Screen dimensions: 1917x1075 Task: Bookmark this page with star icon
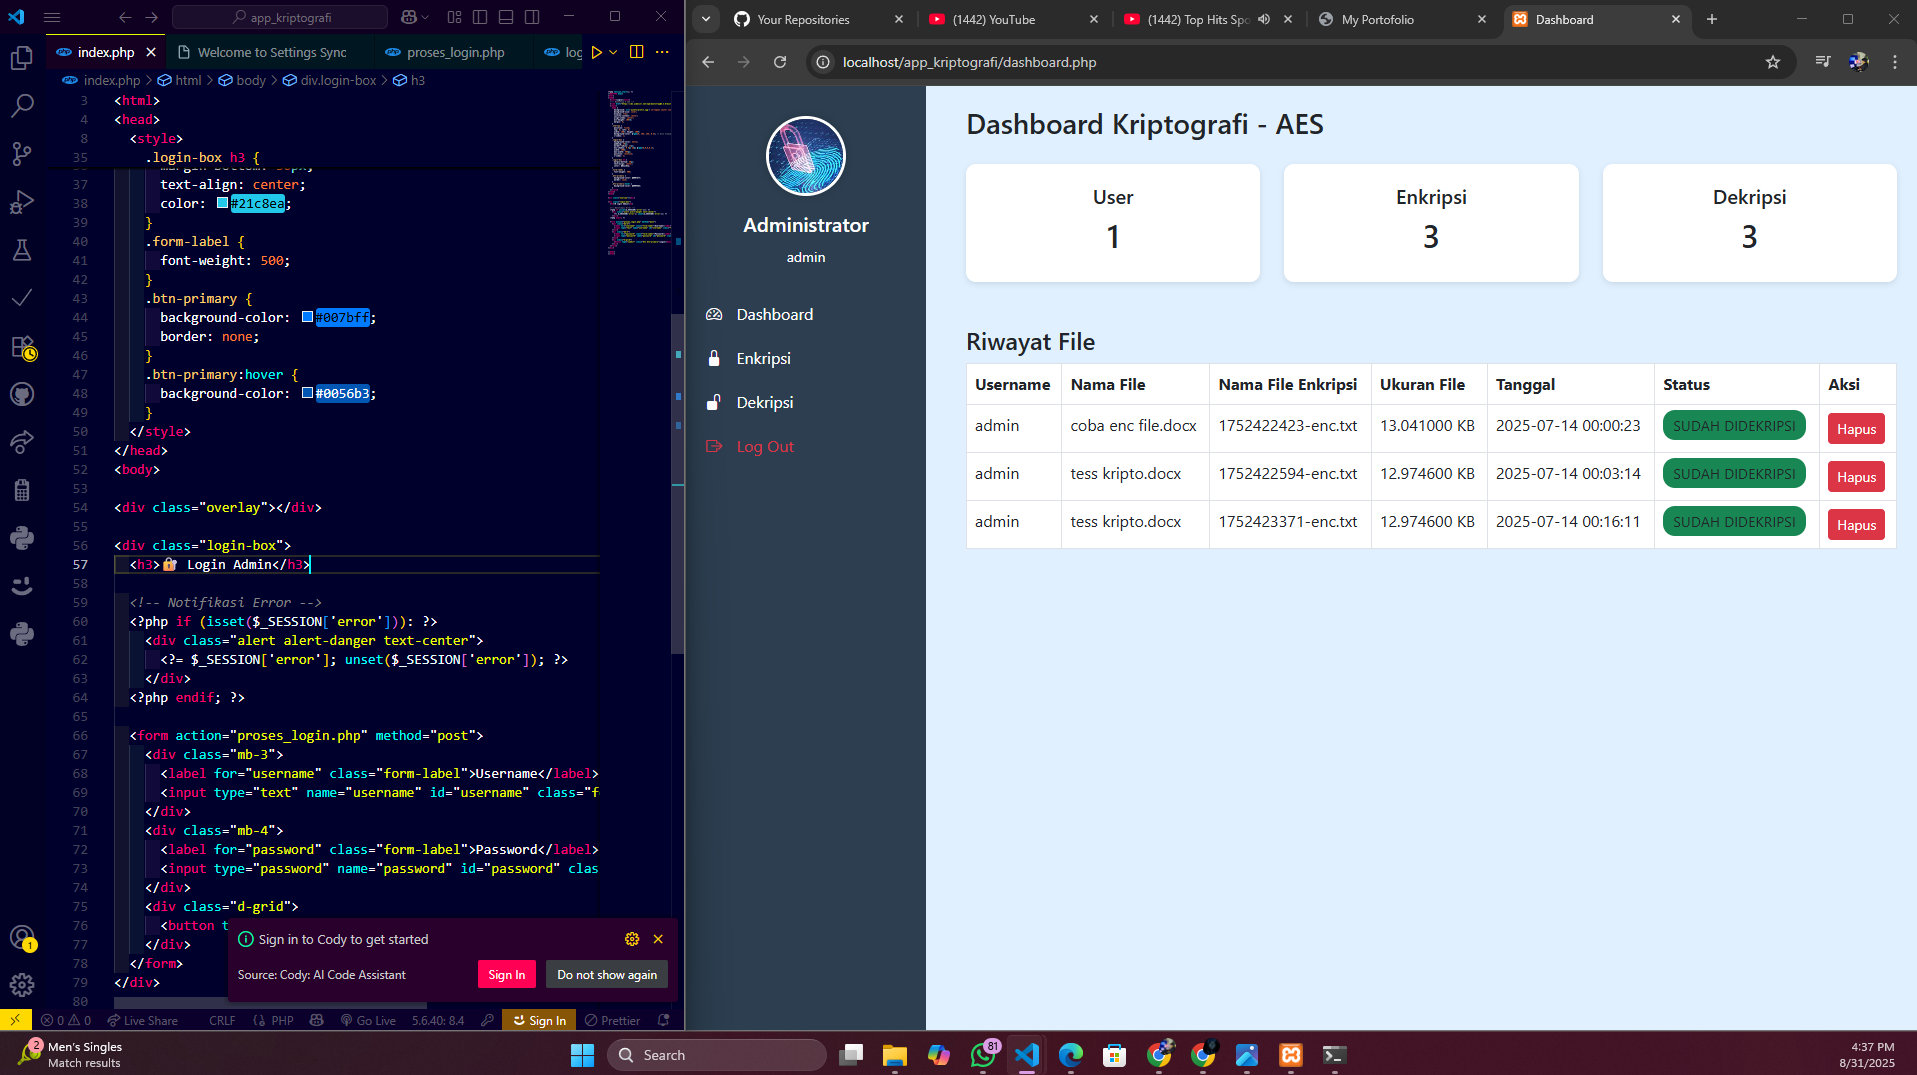point(1772,62)
